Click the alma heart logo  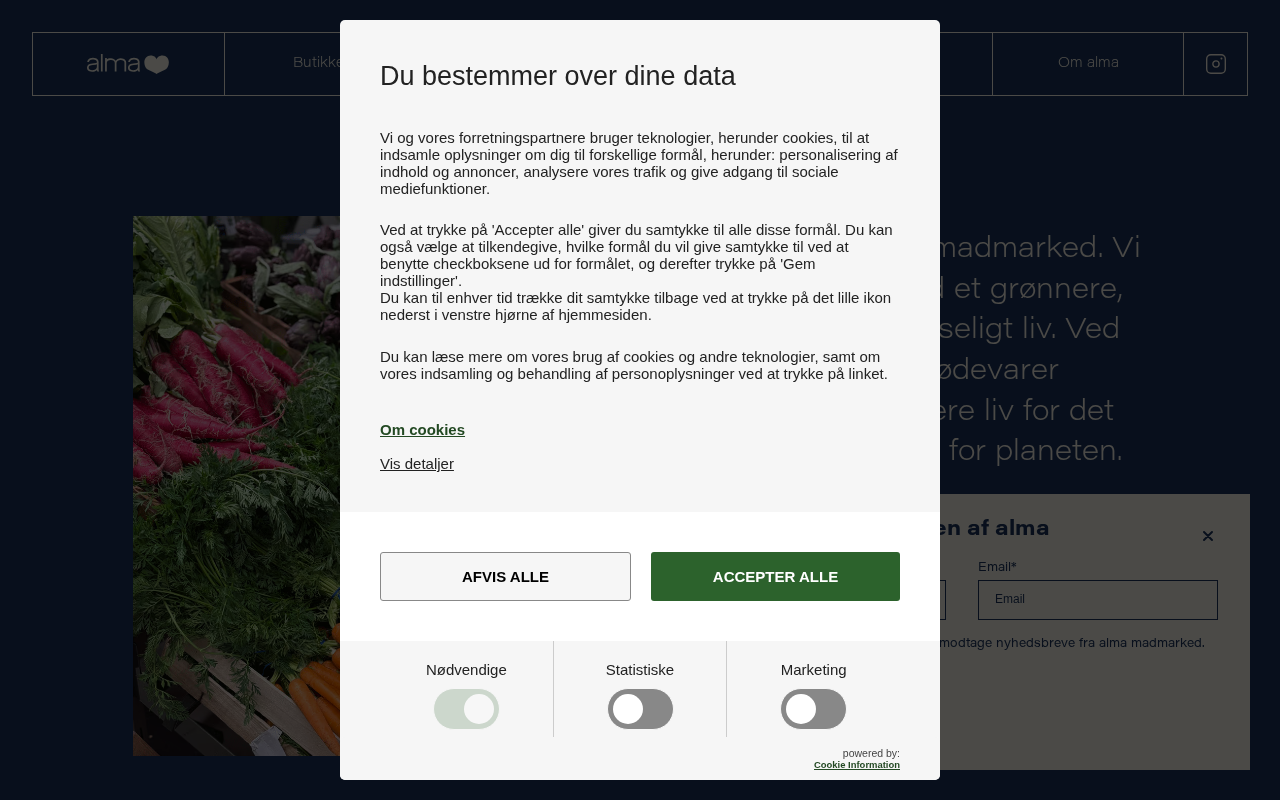(128, 64)
